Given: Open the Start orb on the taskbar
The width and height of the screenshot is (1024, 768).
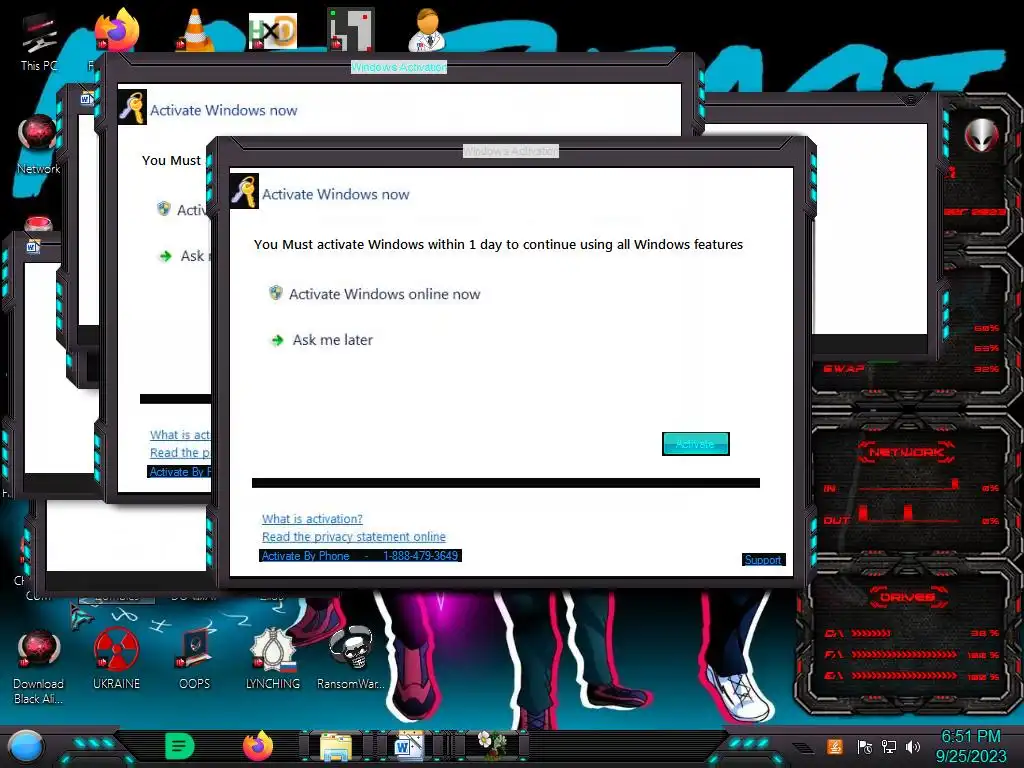Looking at the screenshot, I should coord(26,747).
